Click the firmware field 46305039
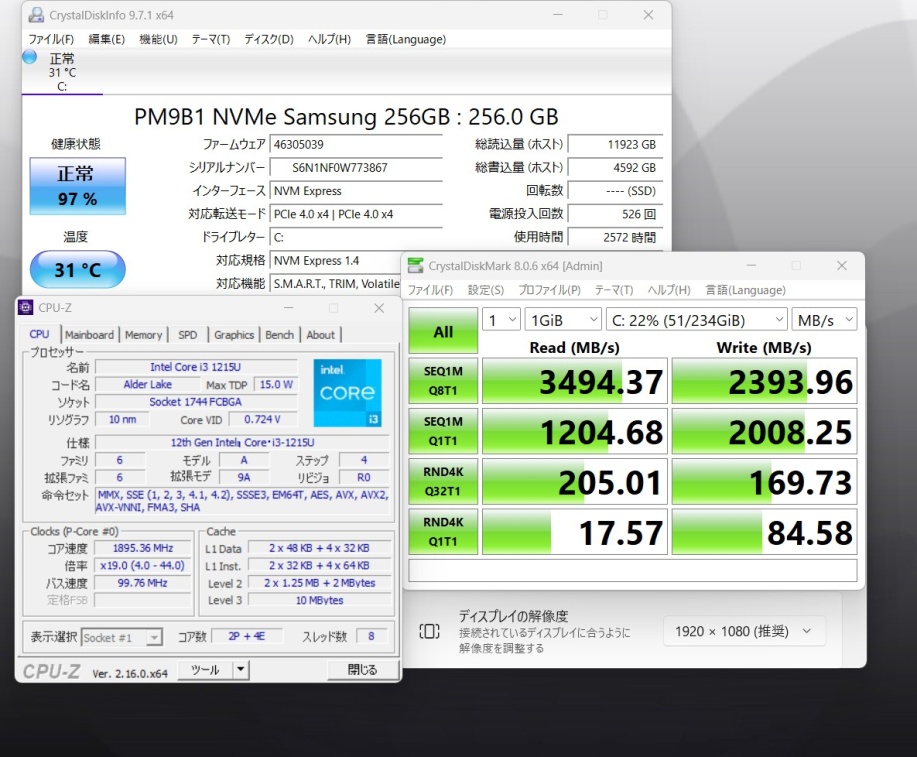The image size is (917, 757). tap(356, 144)
